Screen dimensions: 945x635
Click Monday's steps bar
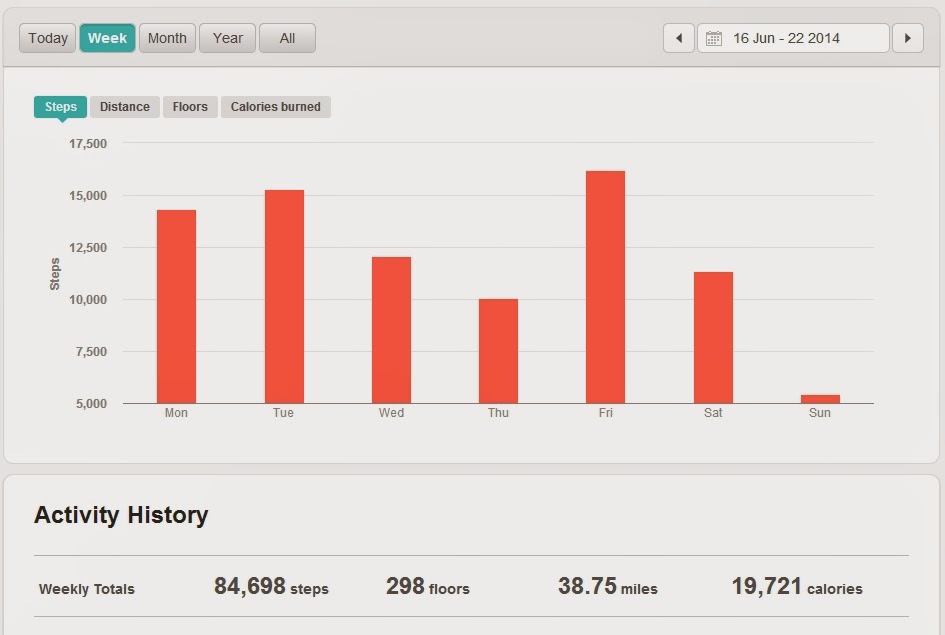click(177, 307)
